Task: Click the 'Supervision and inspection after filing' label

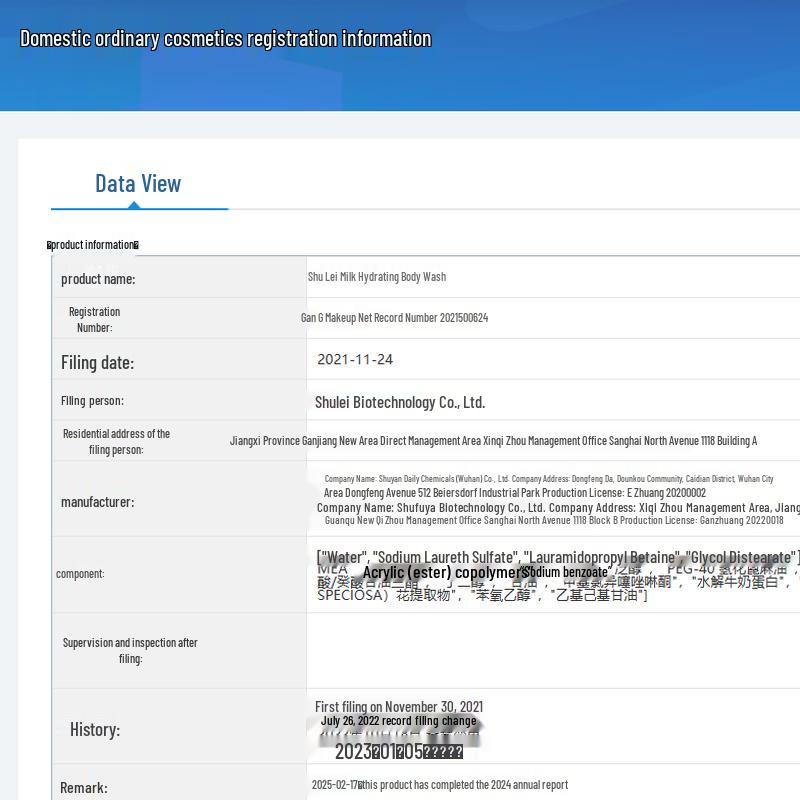Action: point(130,650)
